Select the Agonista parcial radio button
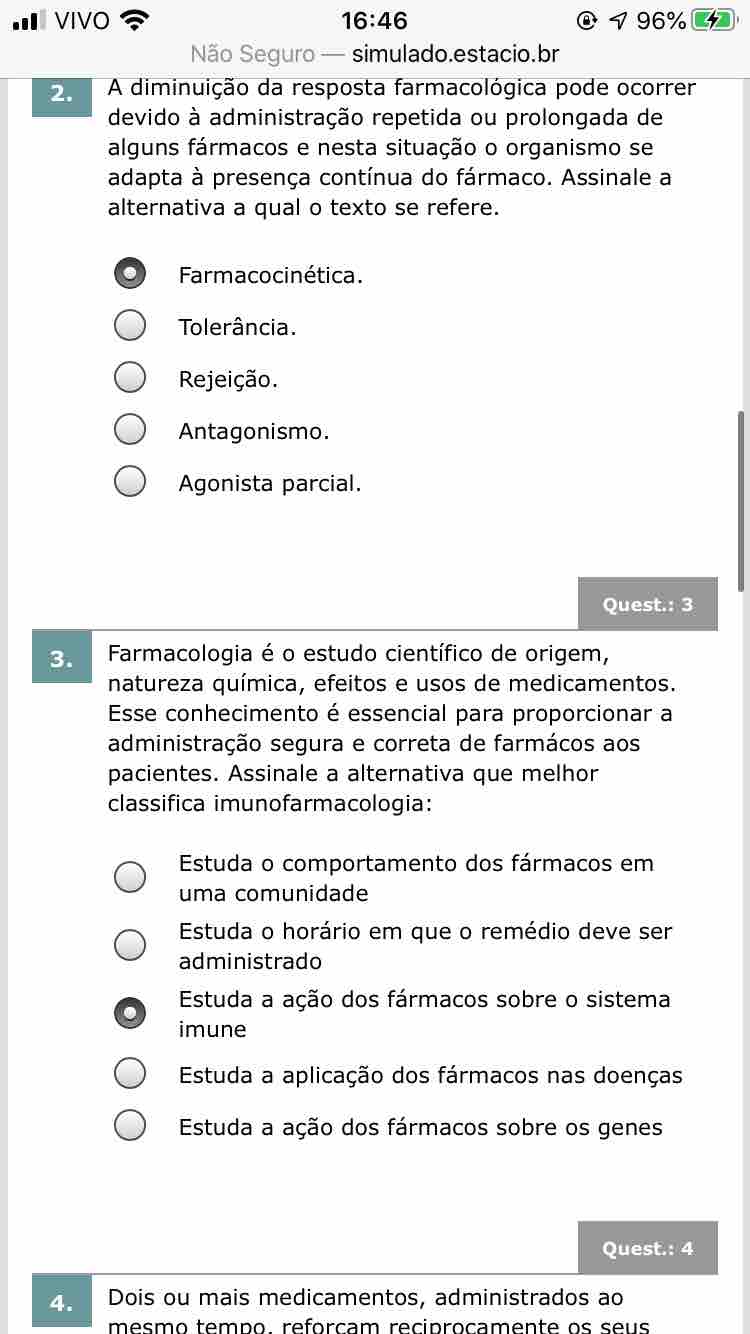The image size is (750, 1334). [130, 482]
